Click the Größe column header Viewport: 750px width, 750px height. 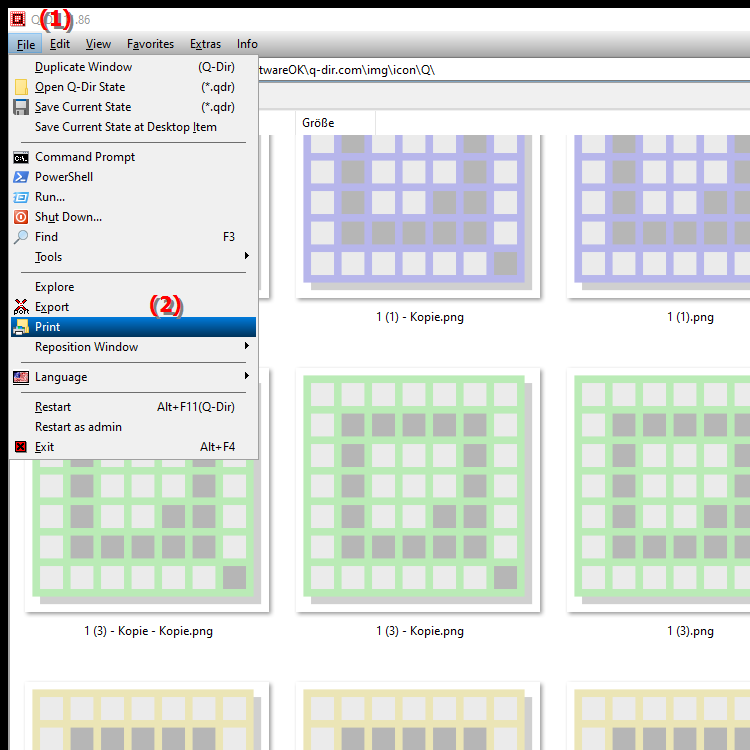pyautogui.click(x=318, y=123)
